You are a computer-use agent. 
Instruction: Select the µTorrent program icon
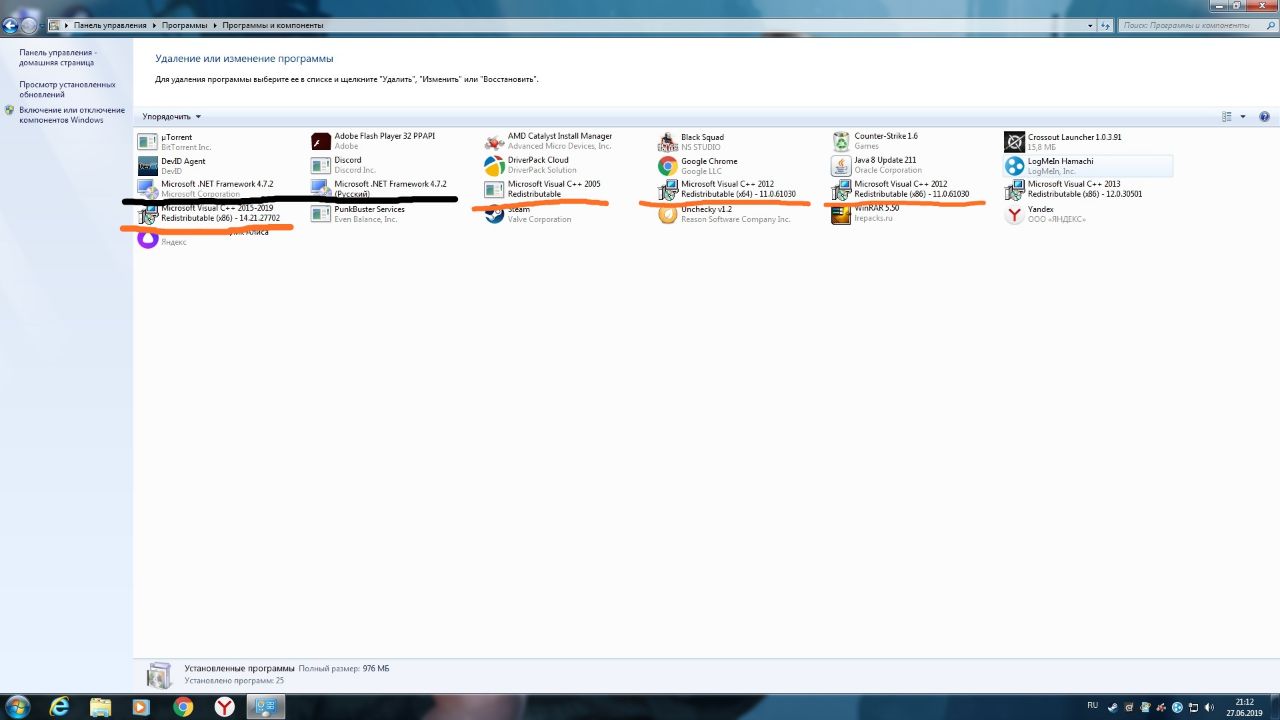(147, 142)
